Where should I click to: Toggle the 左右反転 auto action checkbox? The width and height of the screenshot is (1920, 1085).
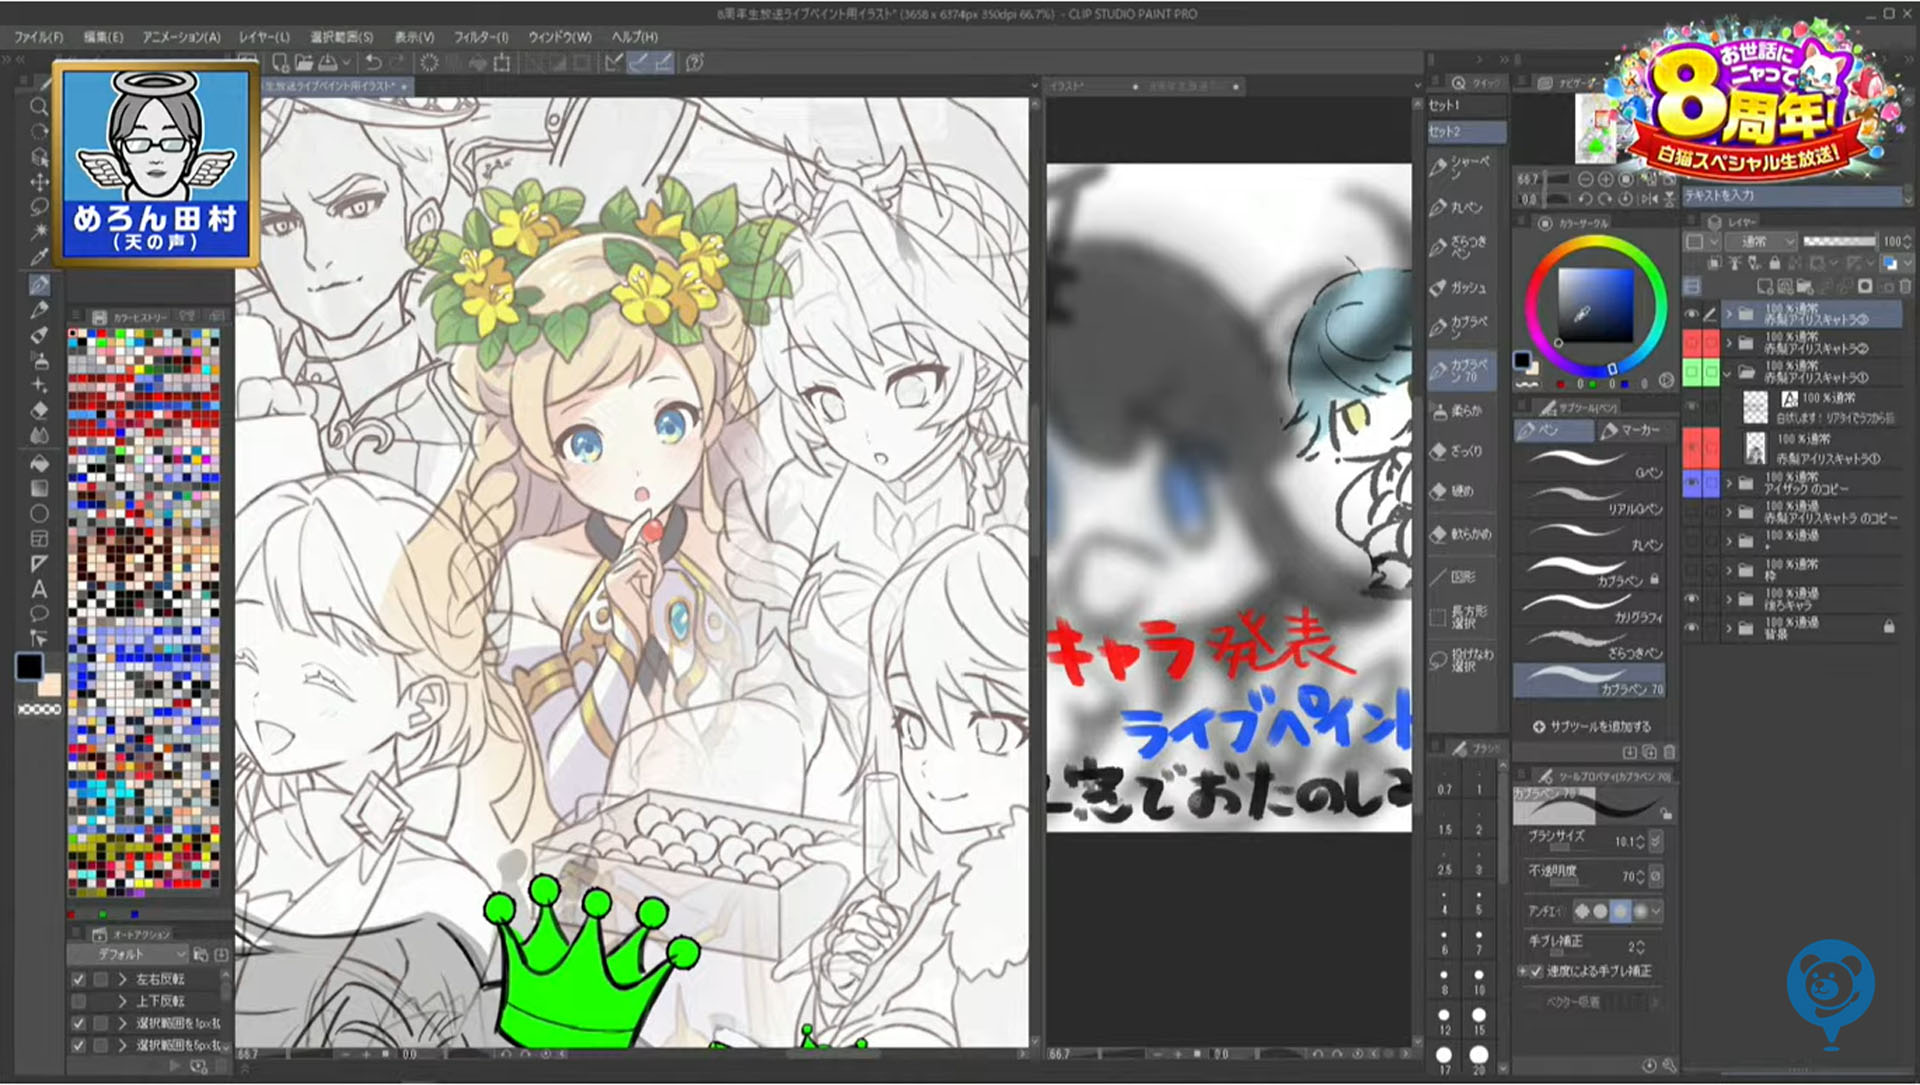[79, 979]
